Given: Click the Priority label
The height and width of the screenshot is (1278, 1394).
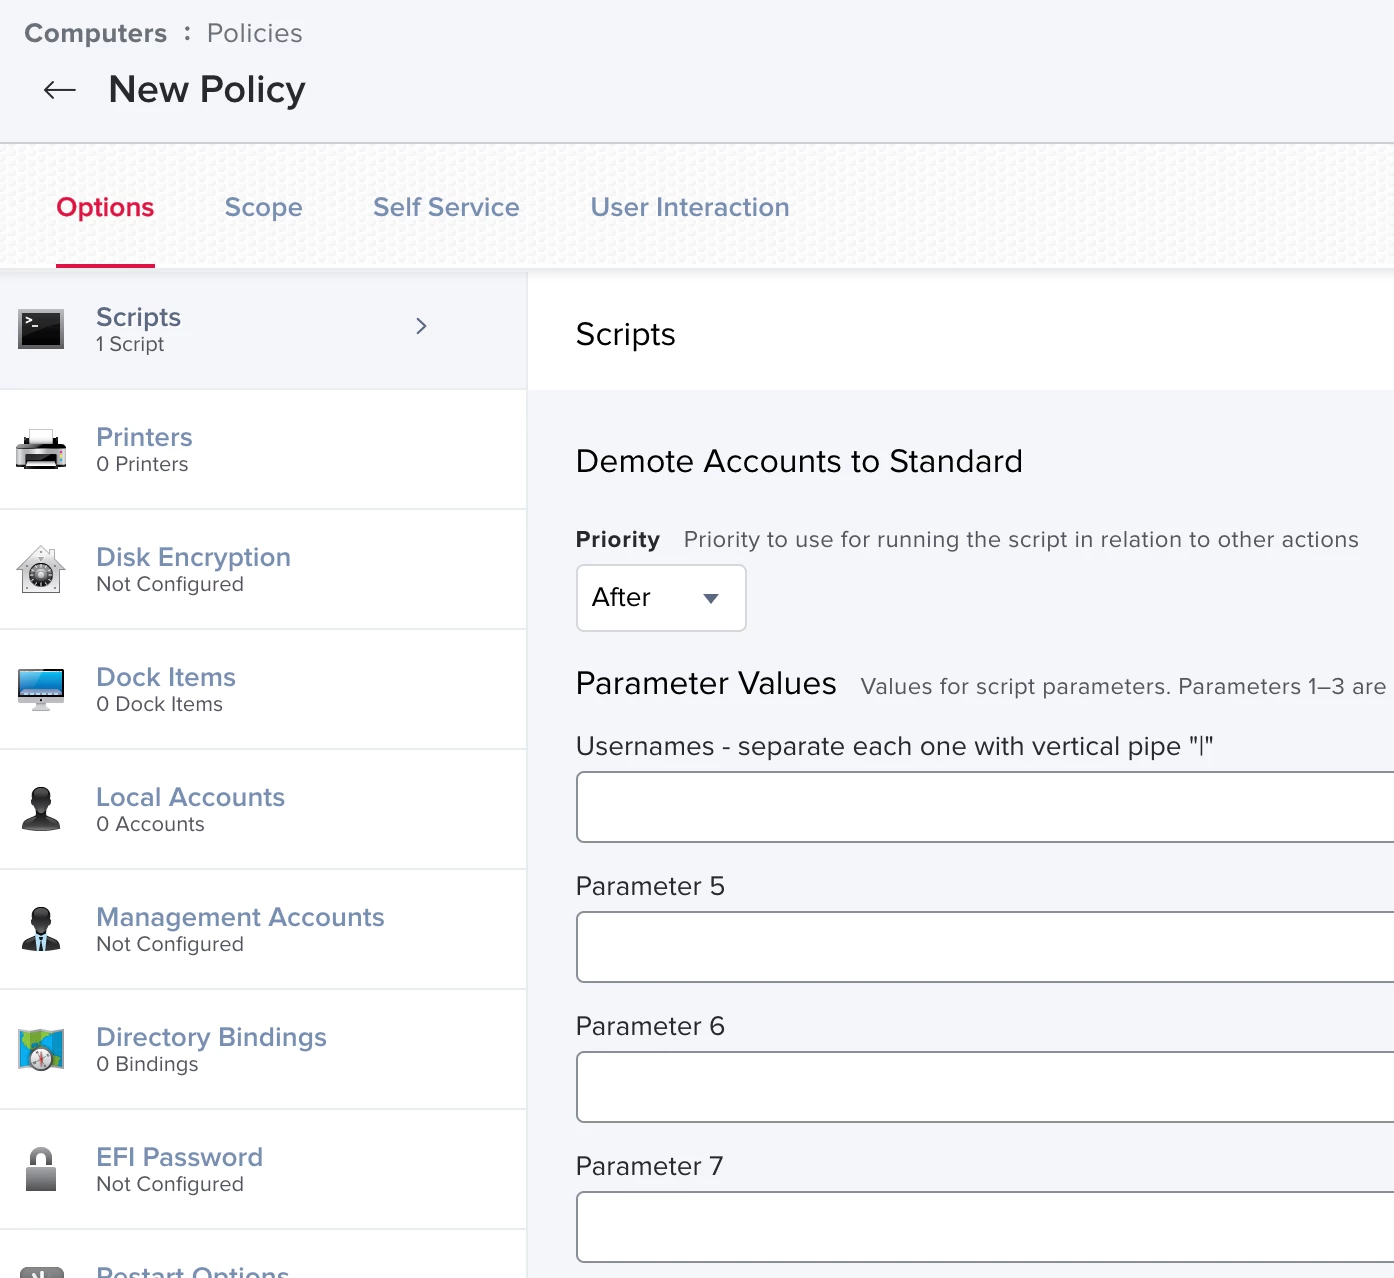Looking at the screenshot, I should click(x=618, y=540).
